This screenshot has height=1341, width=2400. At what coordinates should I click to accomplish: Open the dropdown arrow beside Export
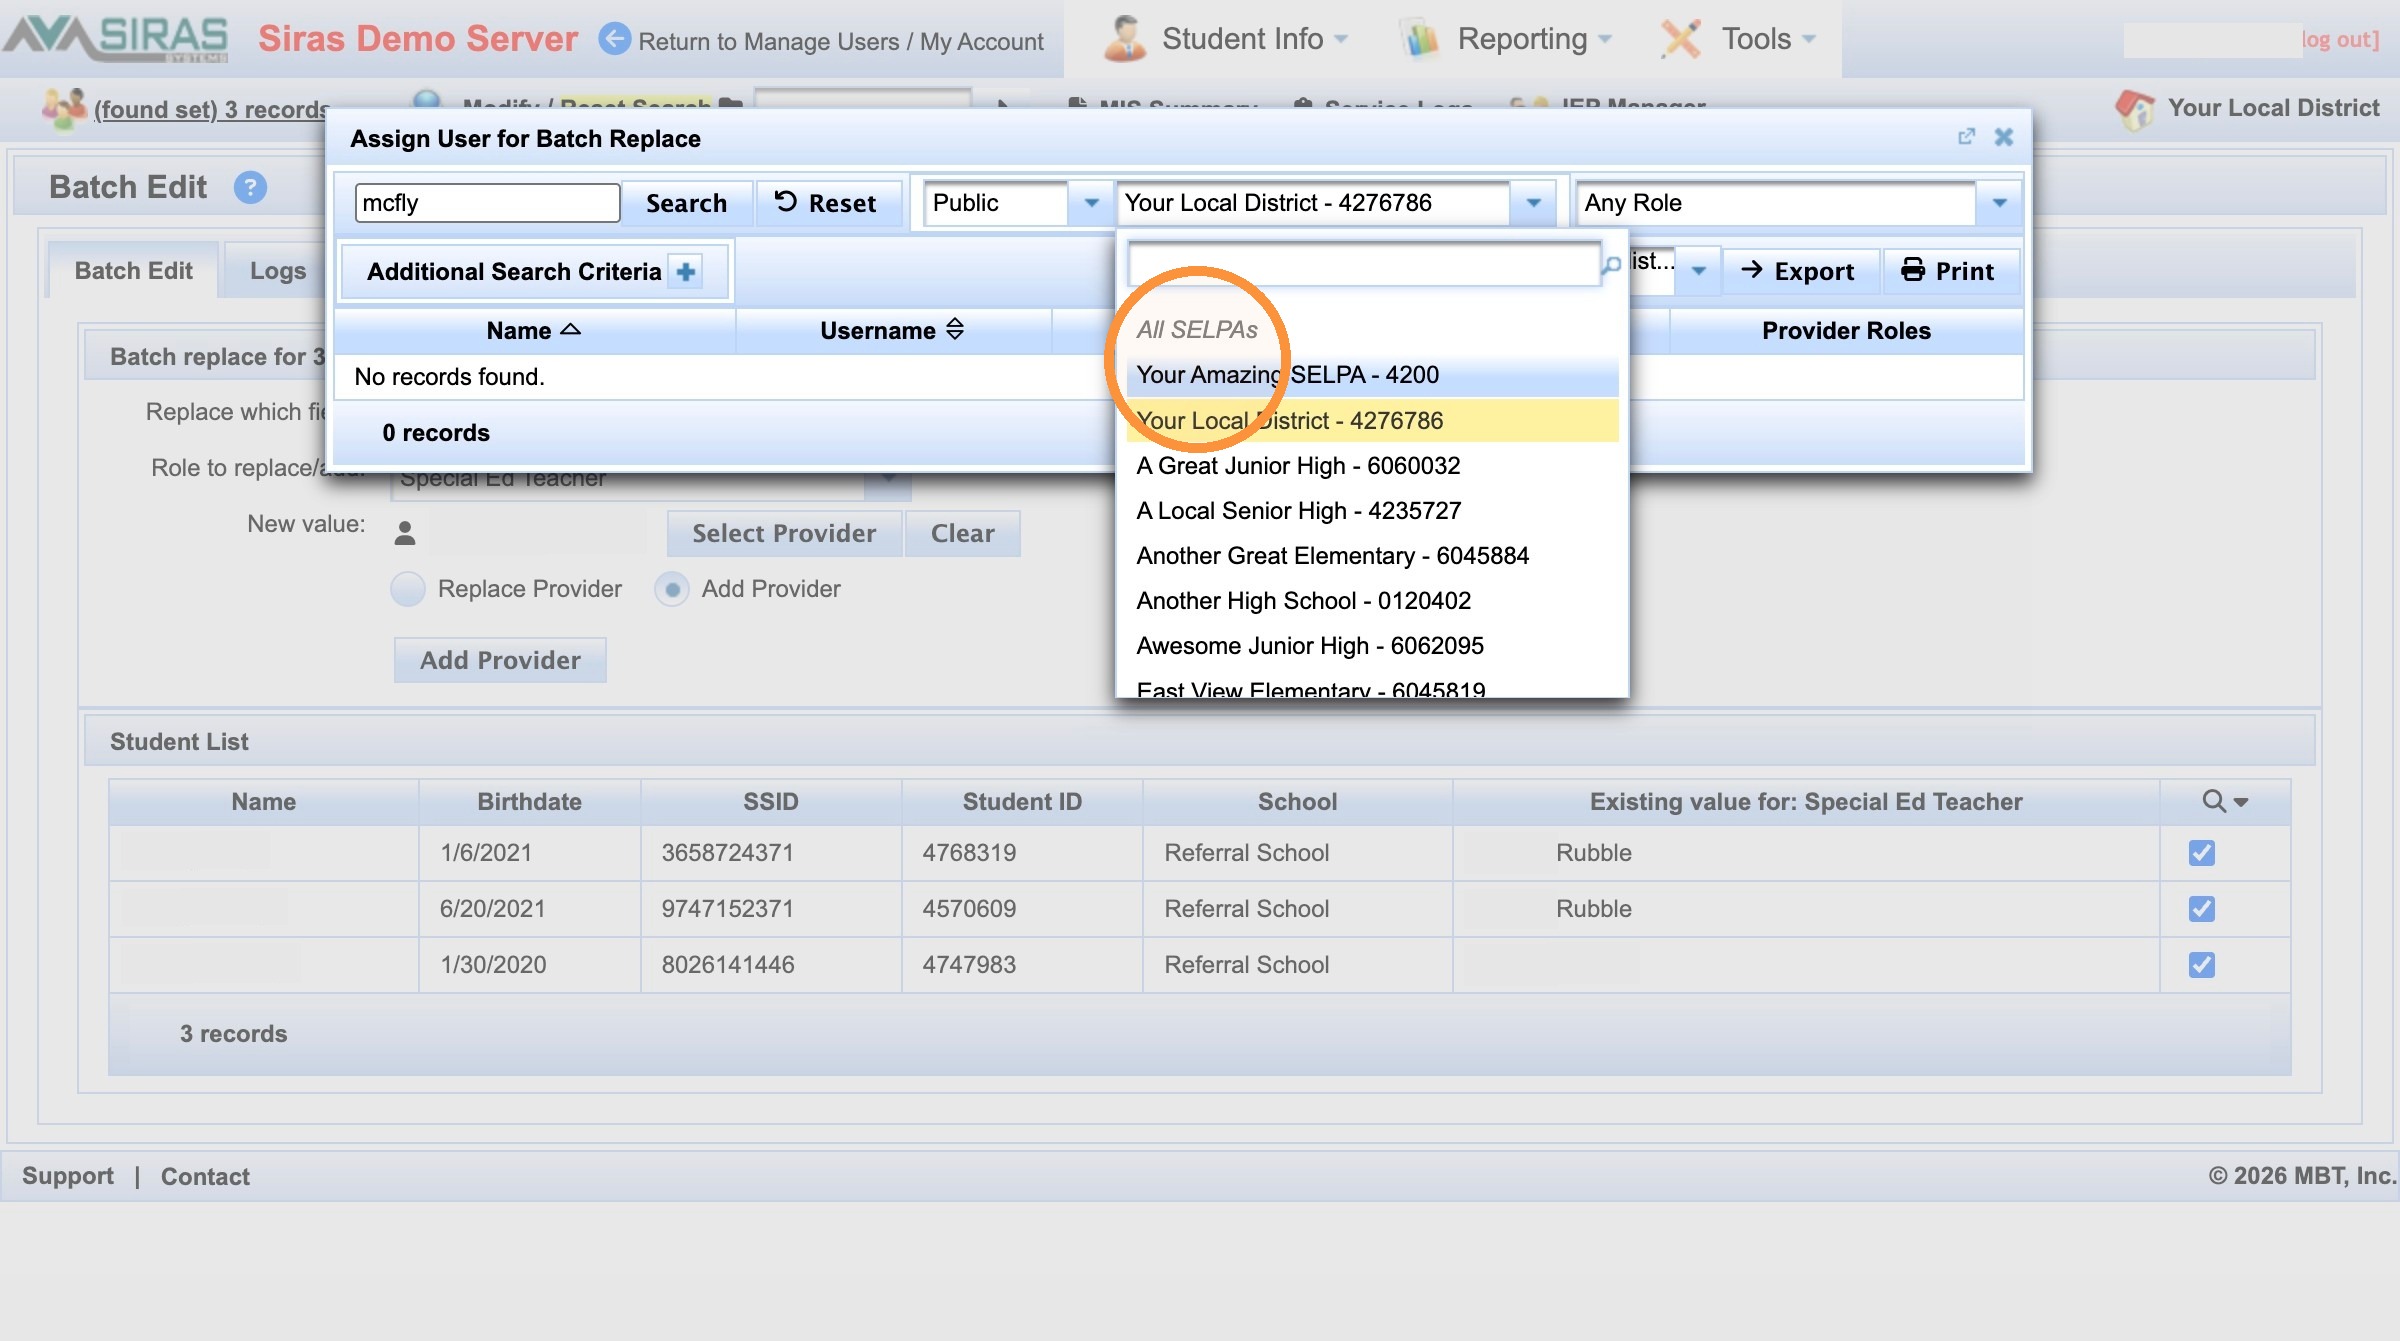point(1699,271)
